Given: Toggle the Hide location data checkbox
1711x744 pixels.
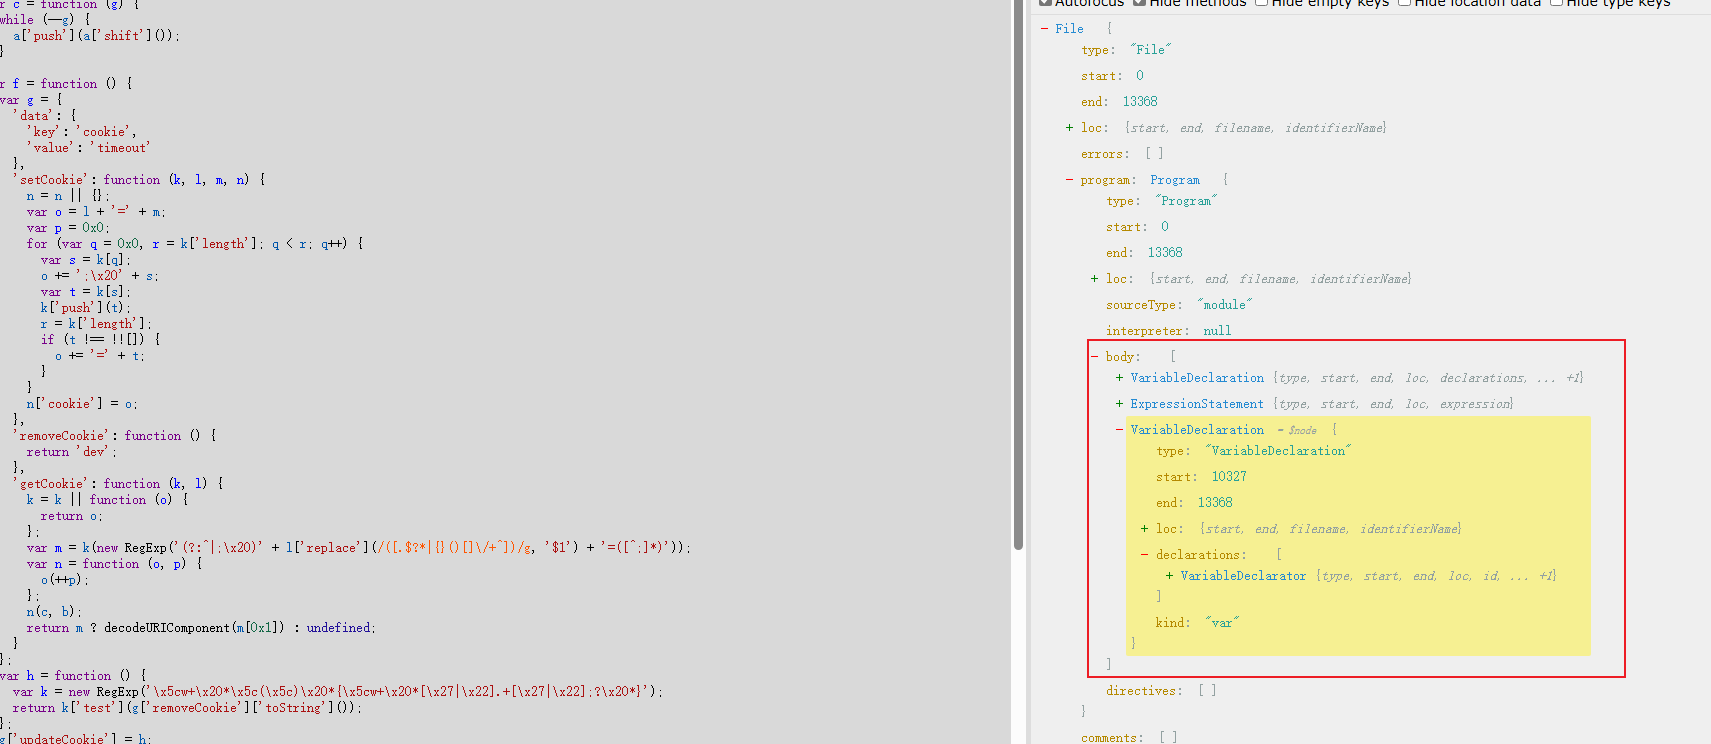Looking at the screenshot, I should [1404, 3].
